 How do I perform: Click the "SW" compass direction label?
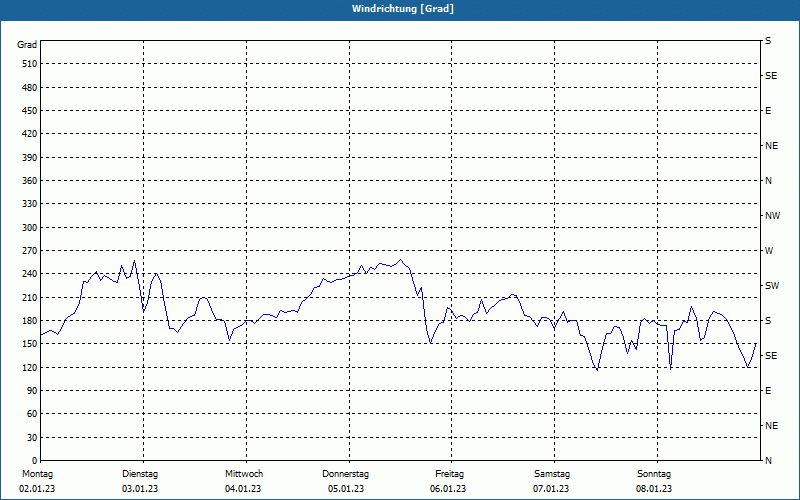coord(772,286)
